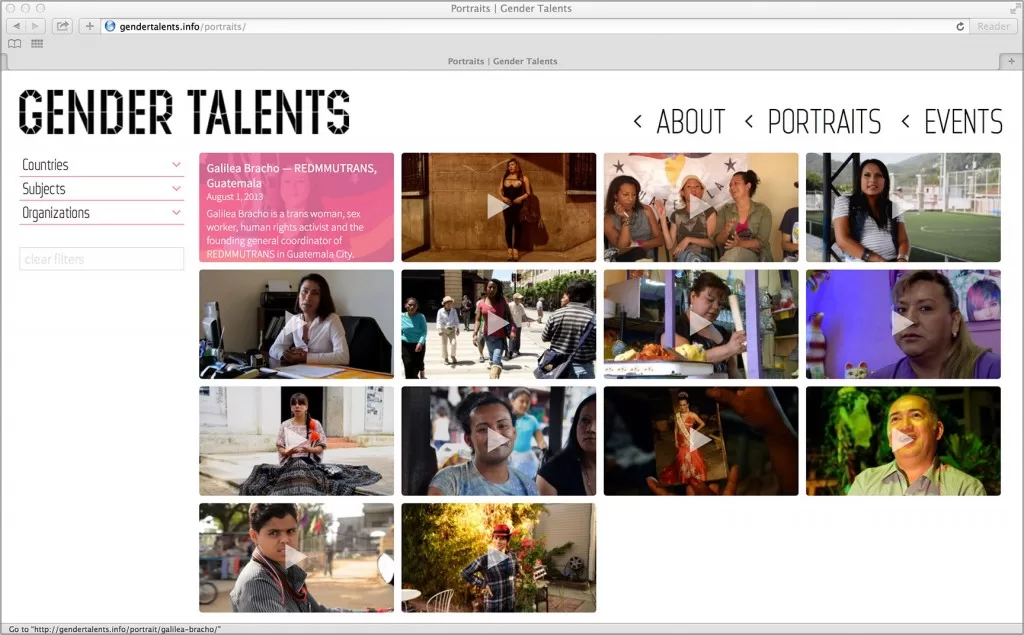Expand the Countries filter dropdown
The image size is (1024, 635).
click(x=101, y=165)
